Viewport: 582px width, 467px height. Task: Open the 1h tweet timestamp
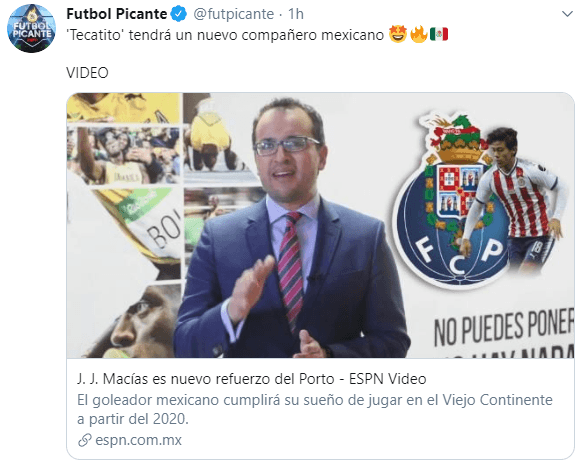coord(296,14)
